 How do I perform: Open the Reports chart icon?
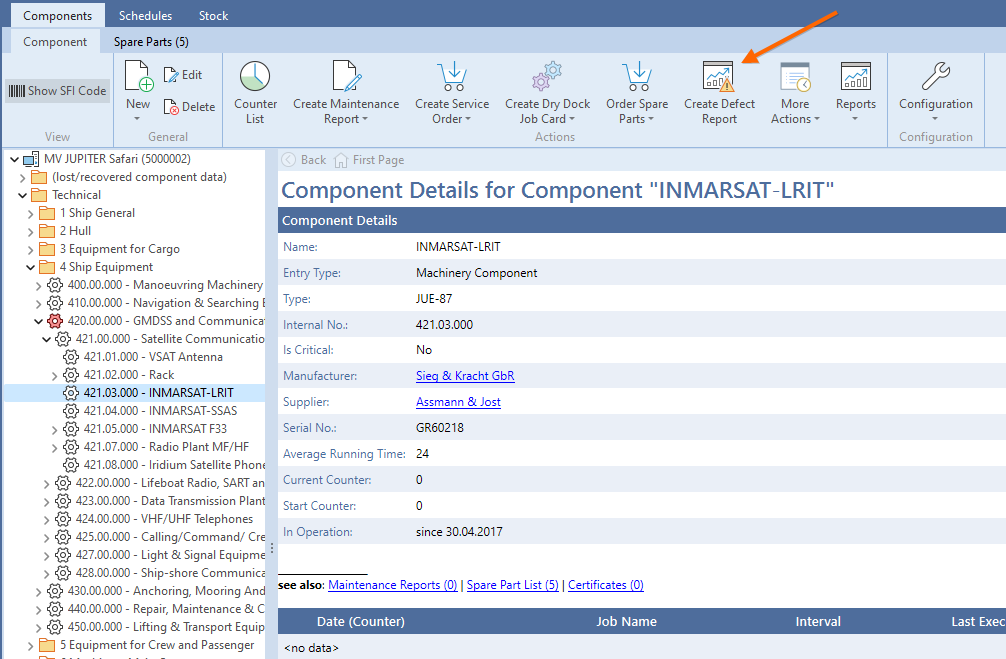(x=856, y=76)
